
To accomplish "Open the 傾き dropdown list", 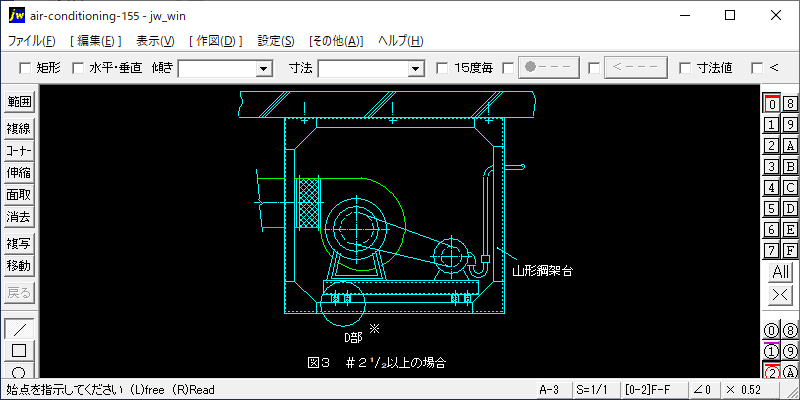I will [264, 68].
